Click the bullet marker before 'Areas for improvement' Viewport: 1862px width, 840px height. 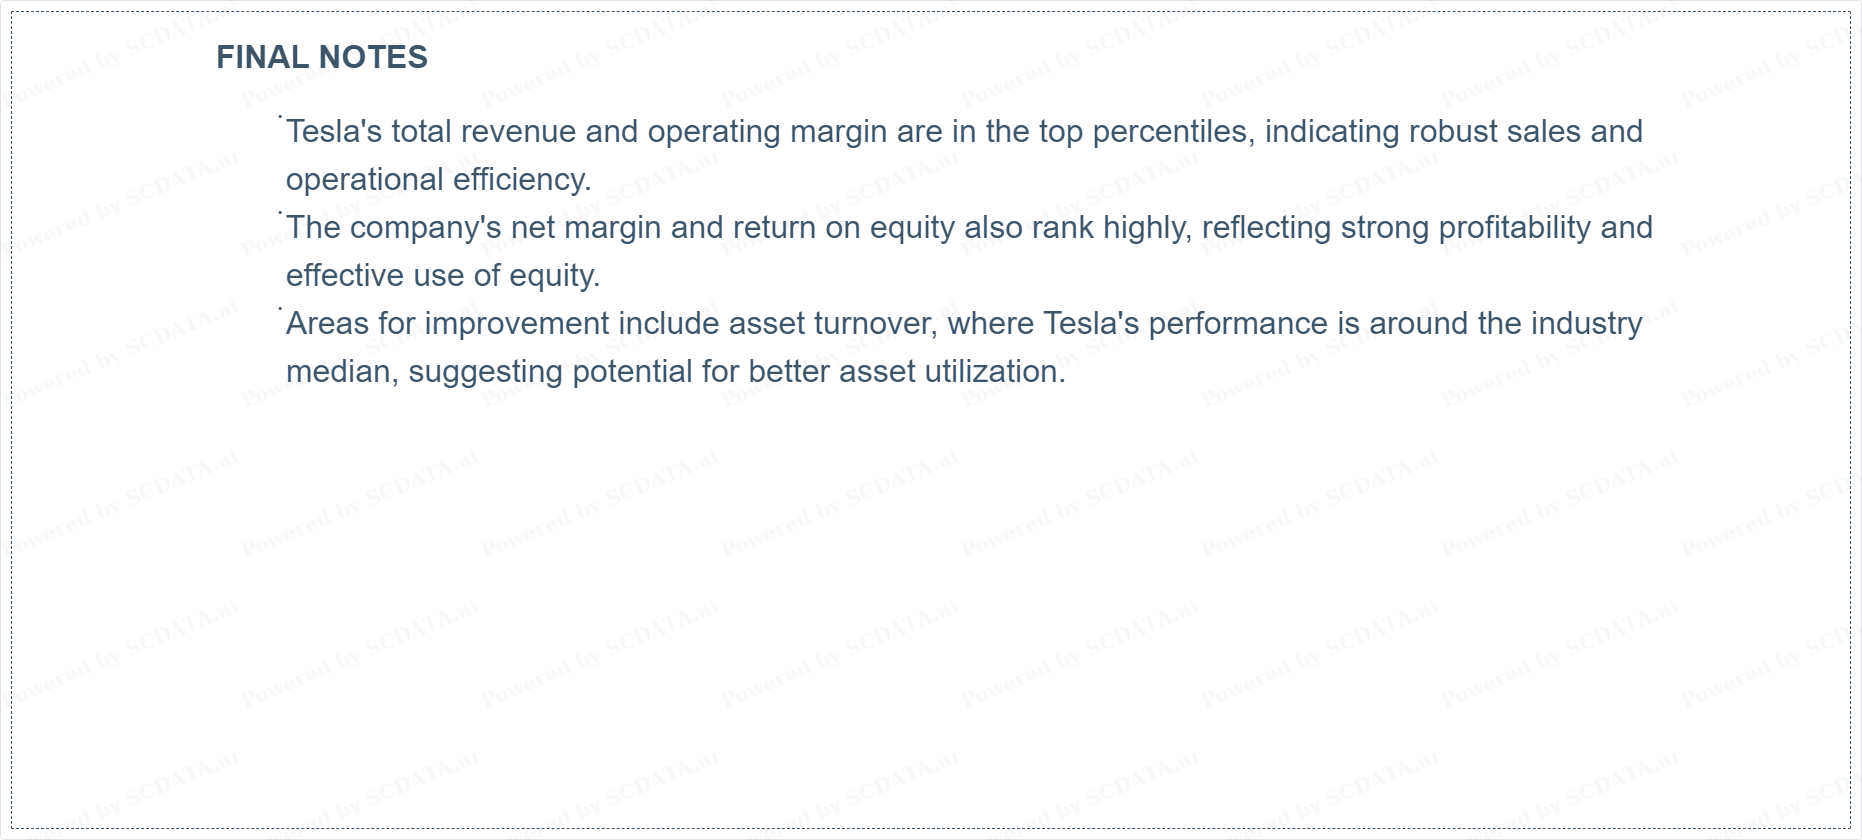(280, 310)
